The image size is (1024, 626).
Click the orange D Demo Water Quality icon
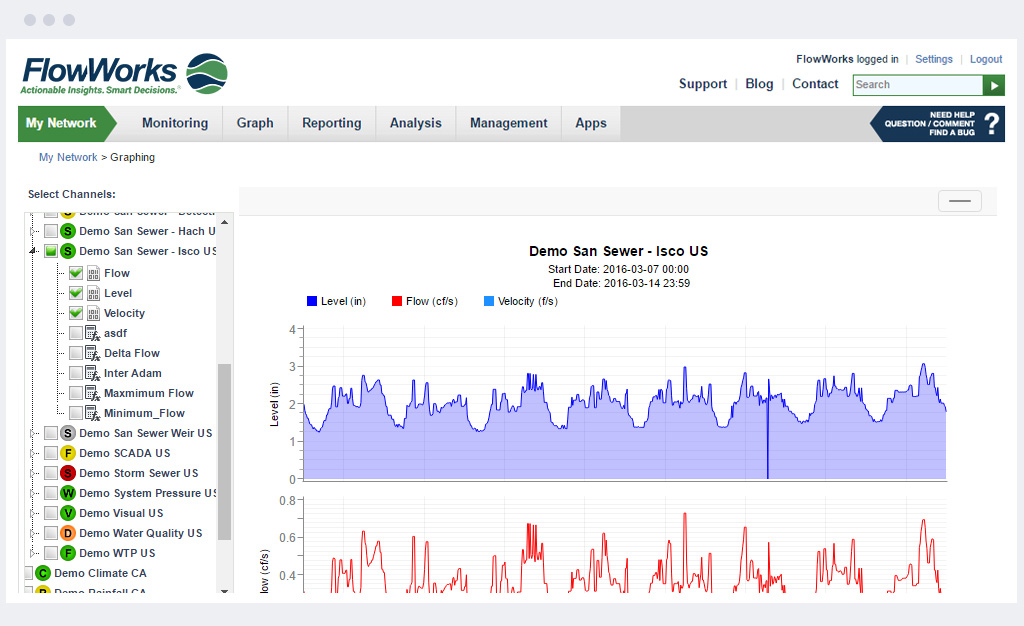[x=68, y=533]
